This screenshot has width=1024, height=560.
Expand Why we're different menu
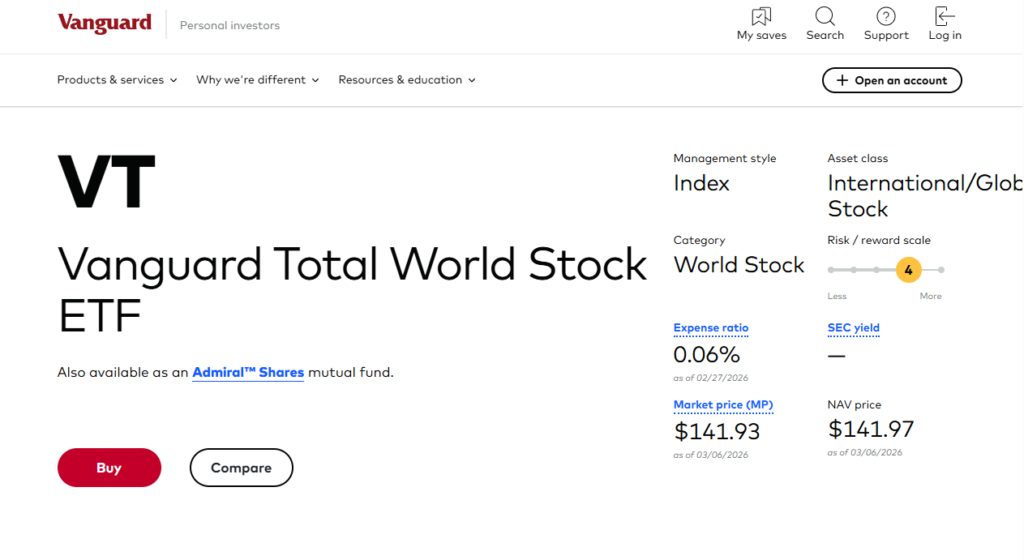pos(257,80)
